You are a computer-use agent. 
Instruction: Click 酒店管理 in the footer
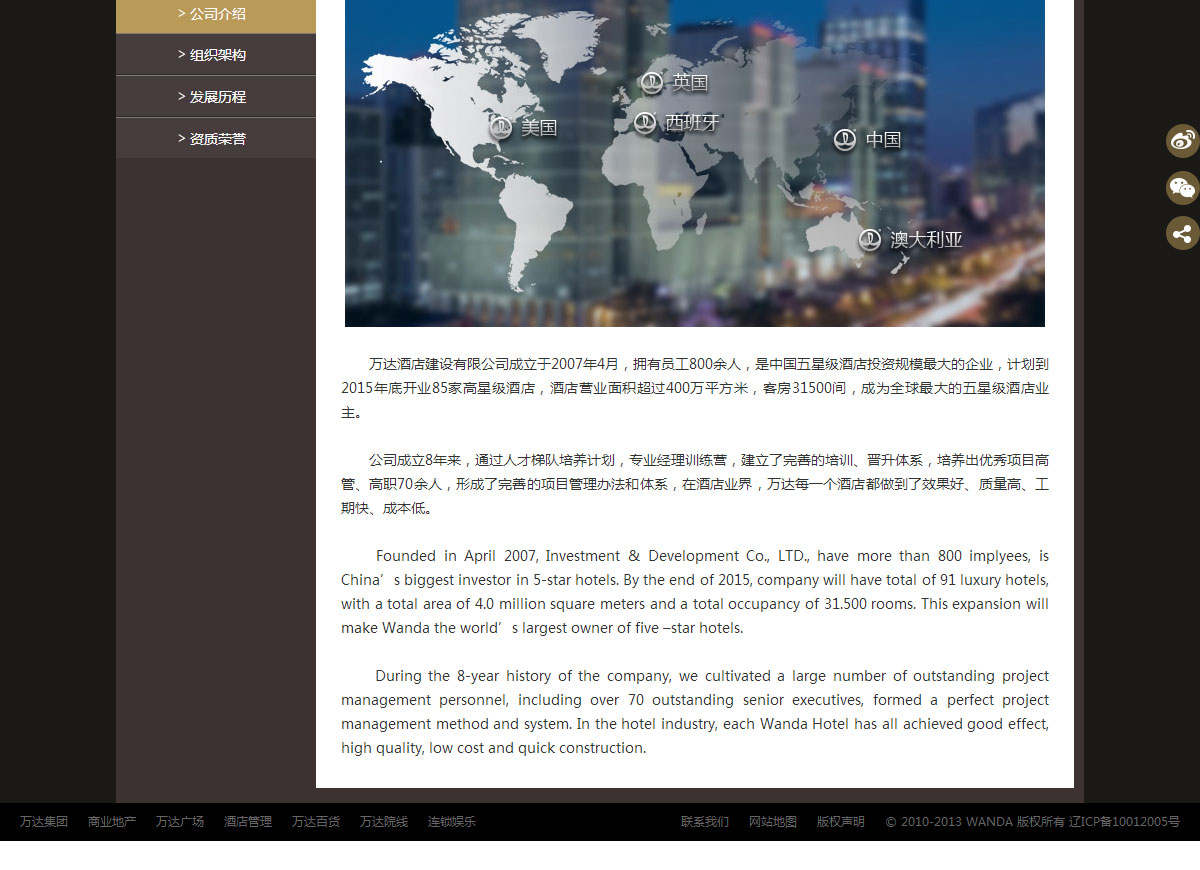[x=248, y=822]
